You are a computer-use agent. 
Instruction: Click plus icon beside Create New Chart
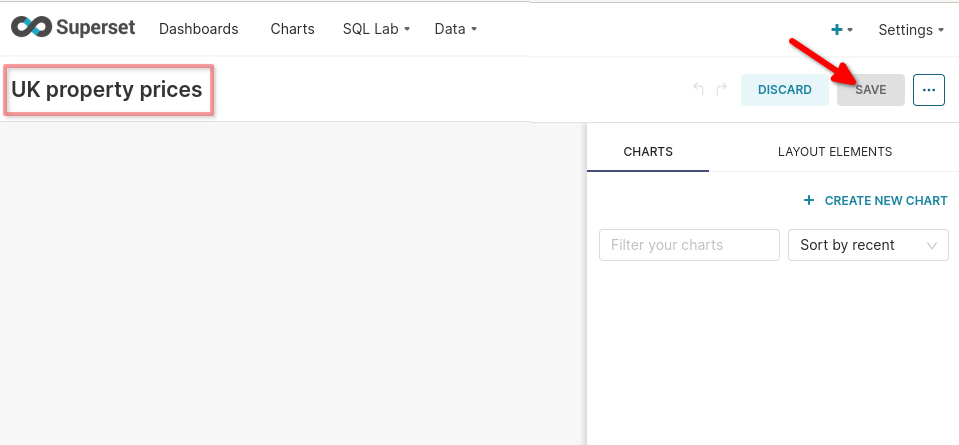click(x=809, y=201)
